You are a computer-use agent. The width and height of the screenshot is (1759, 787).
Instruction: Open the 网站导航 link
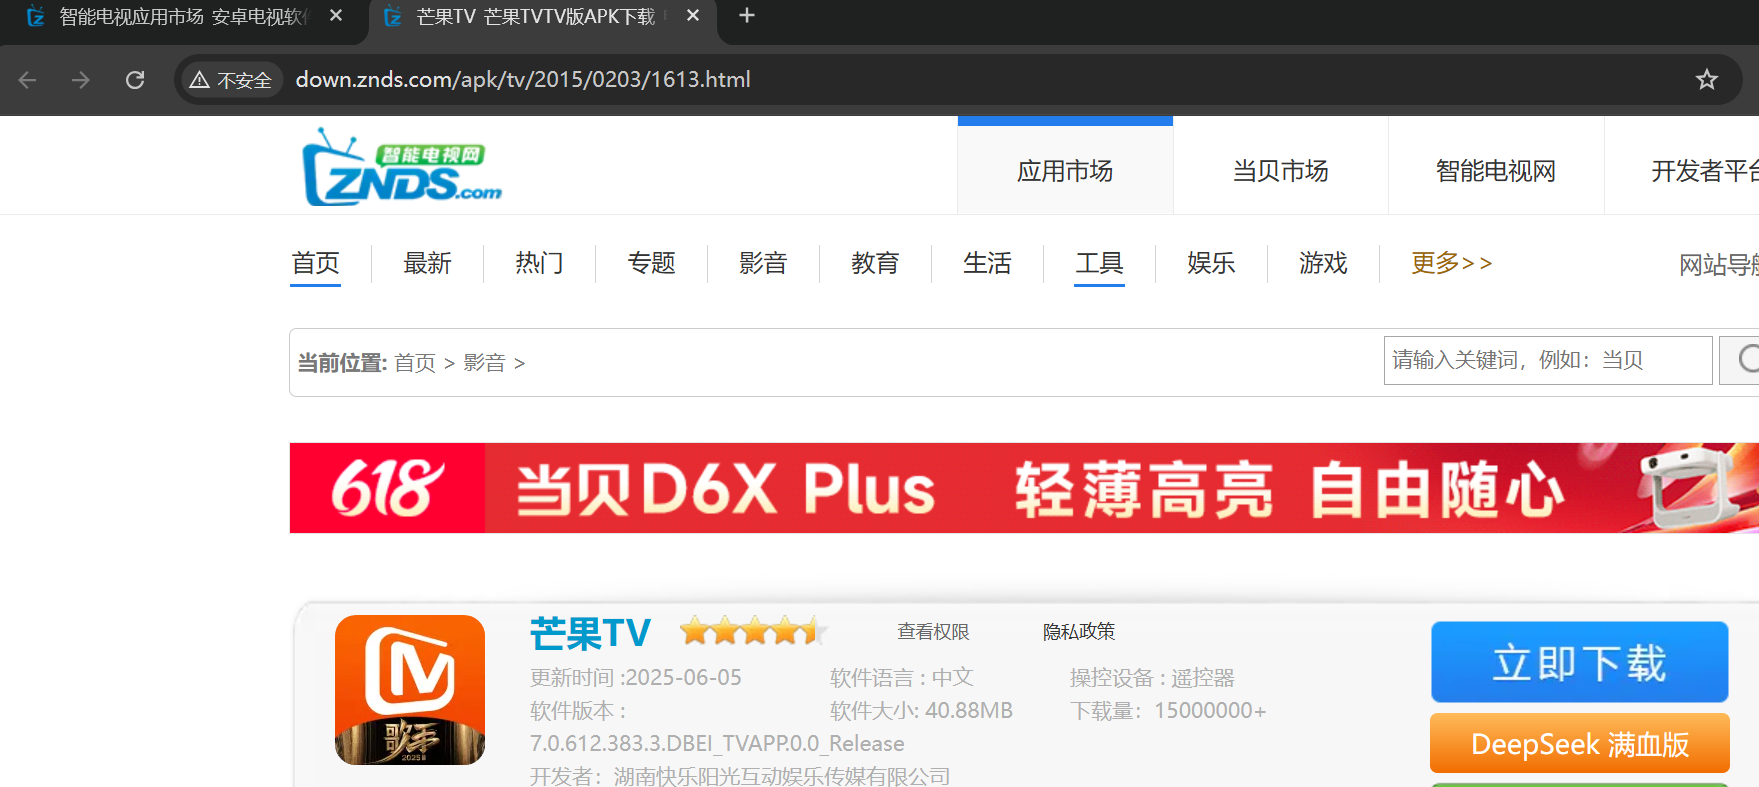pos(1719,264)
